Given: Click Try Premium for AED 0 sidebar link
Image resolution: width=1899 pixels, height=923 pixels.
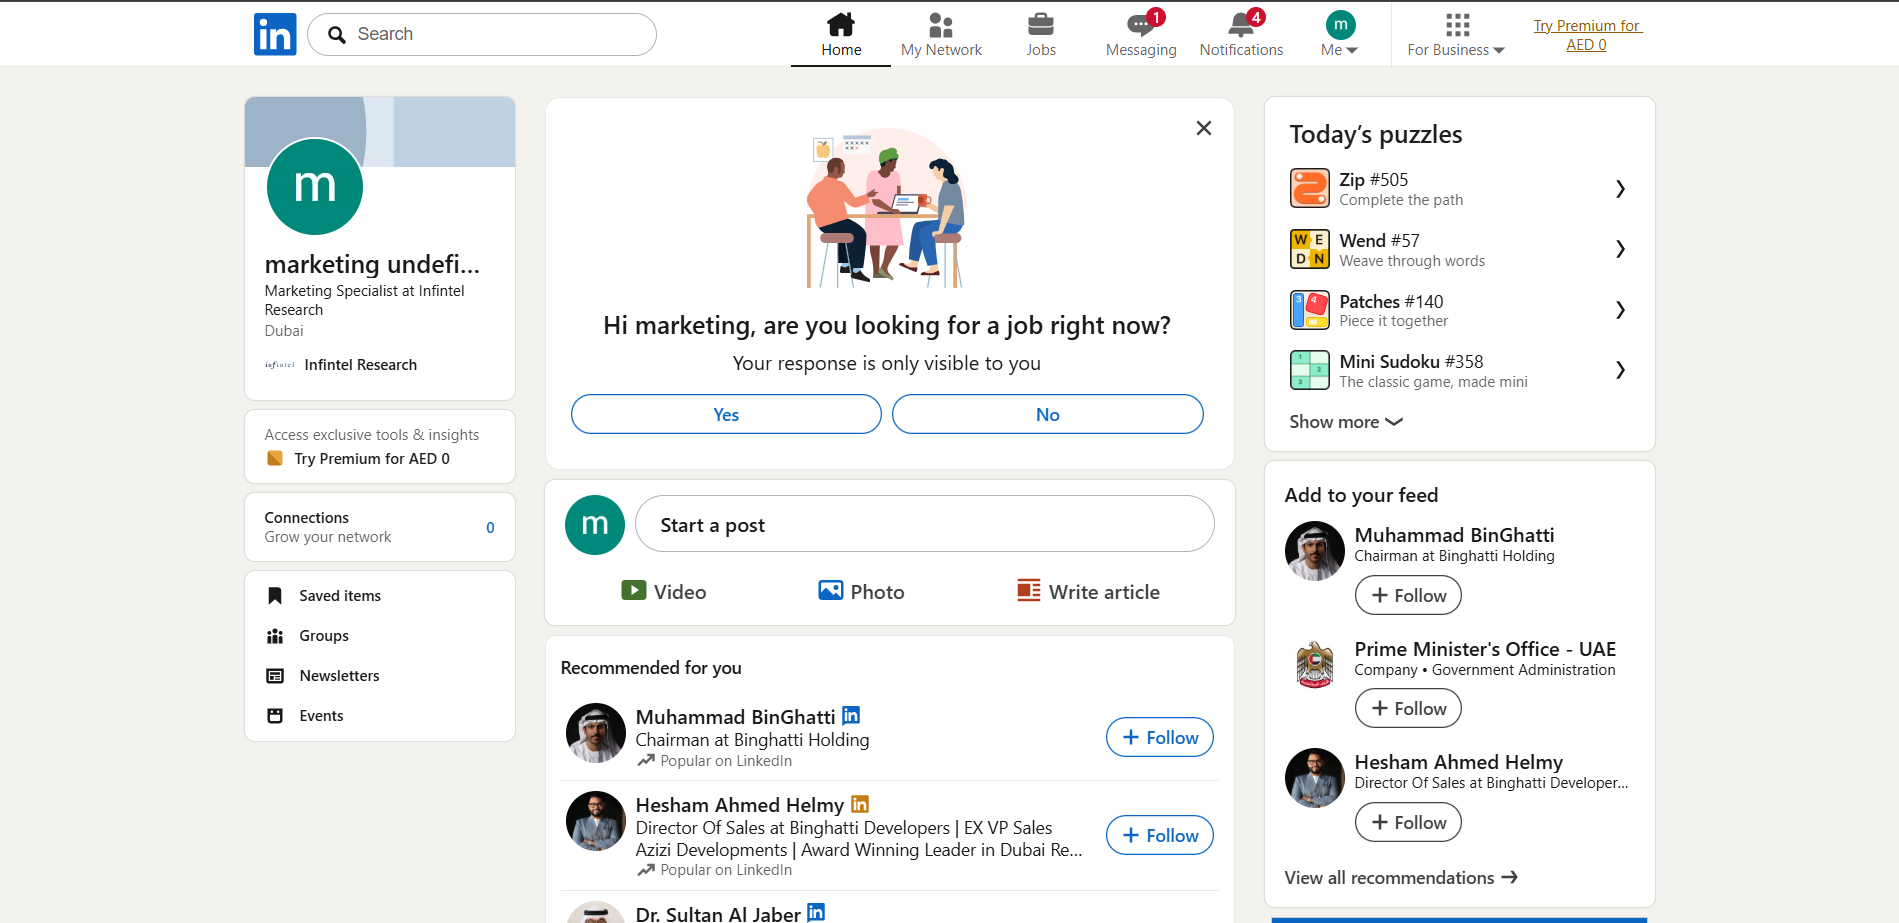Looking at the screenshot, I should 372,459.
